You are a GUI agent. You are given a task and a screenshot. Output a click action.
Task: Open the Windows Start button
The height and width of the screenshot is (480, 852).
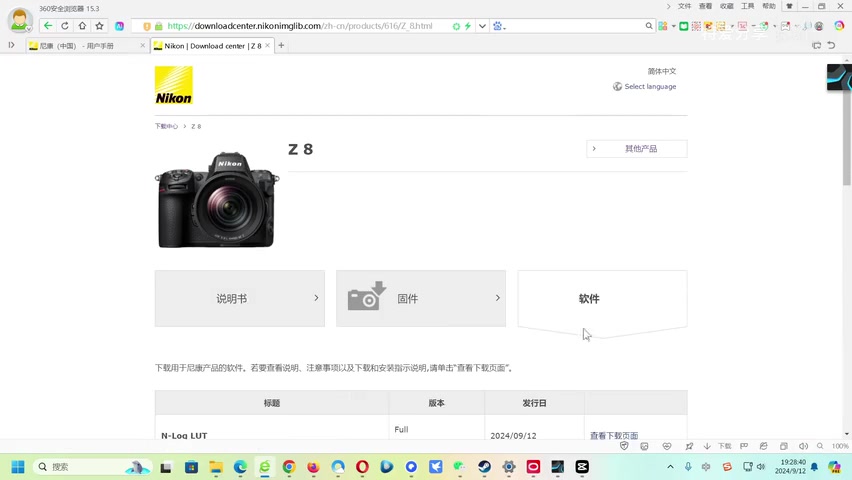[x=18, y=466]
